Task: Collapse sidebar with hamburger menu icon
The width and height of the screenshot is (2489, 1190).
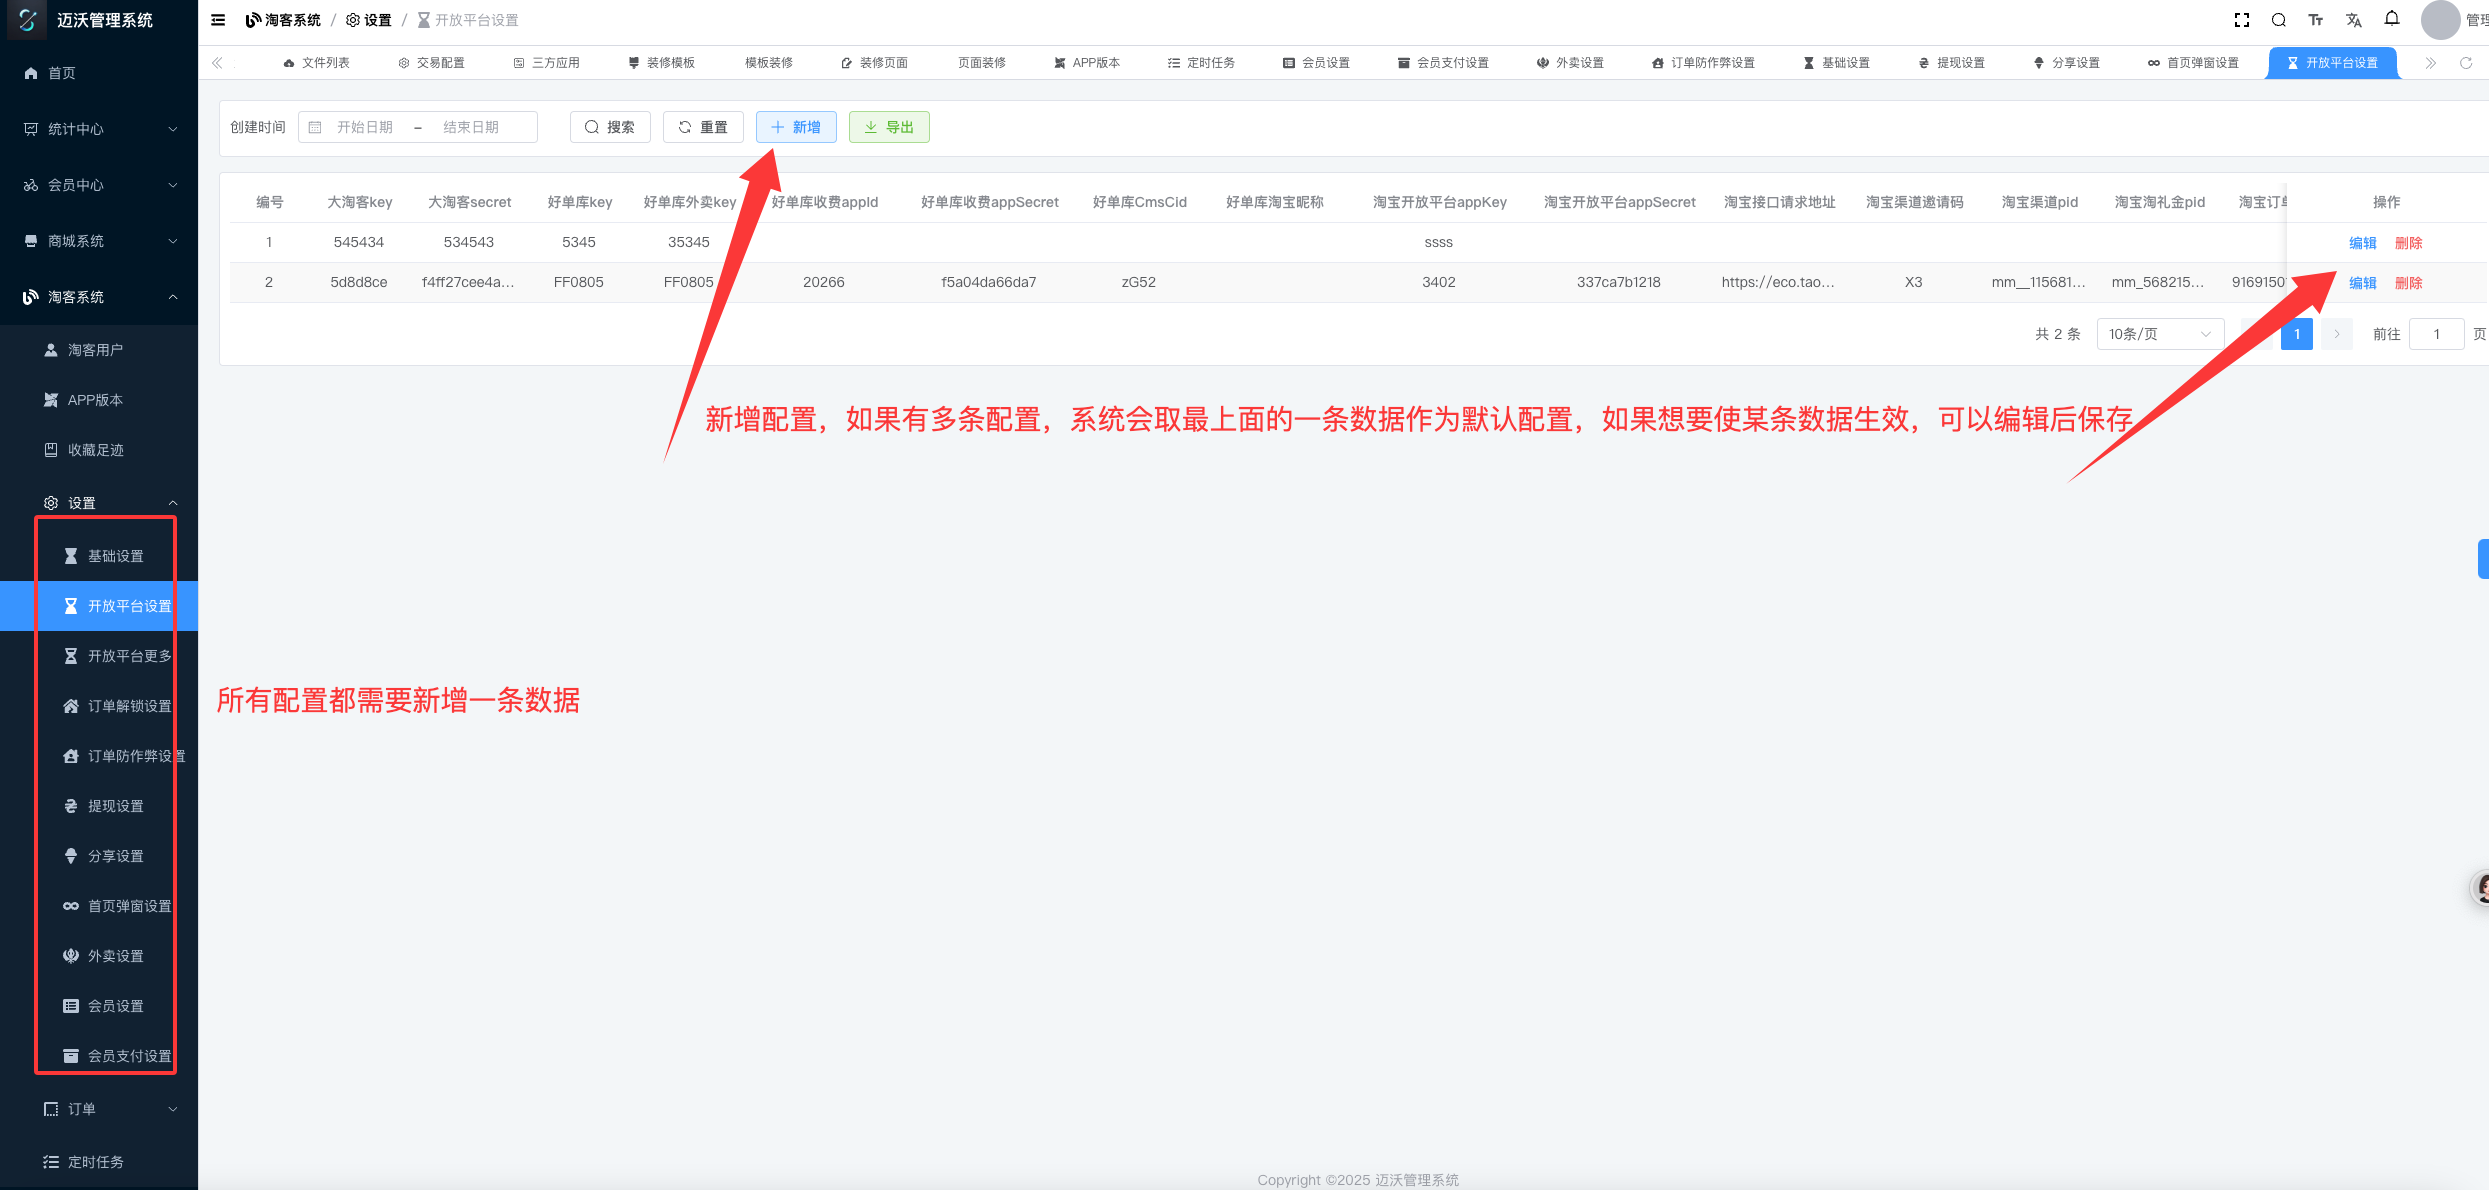Action: (218, 20)
